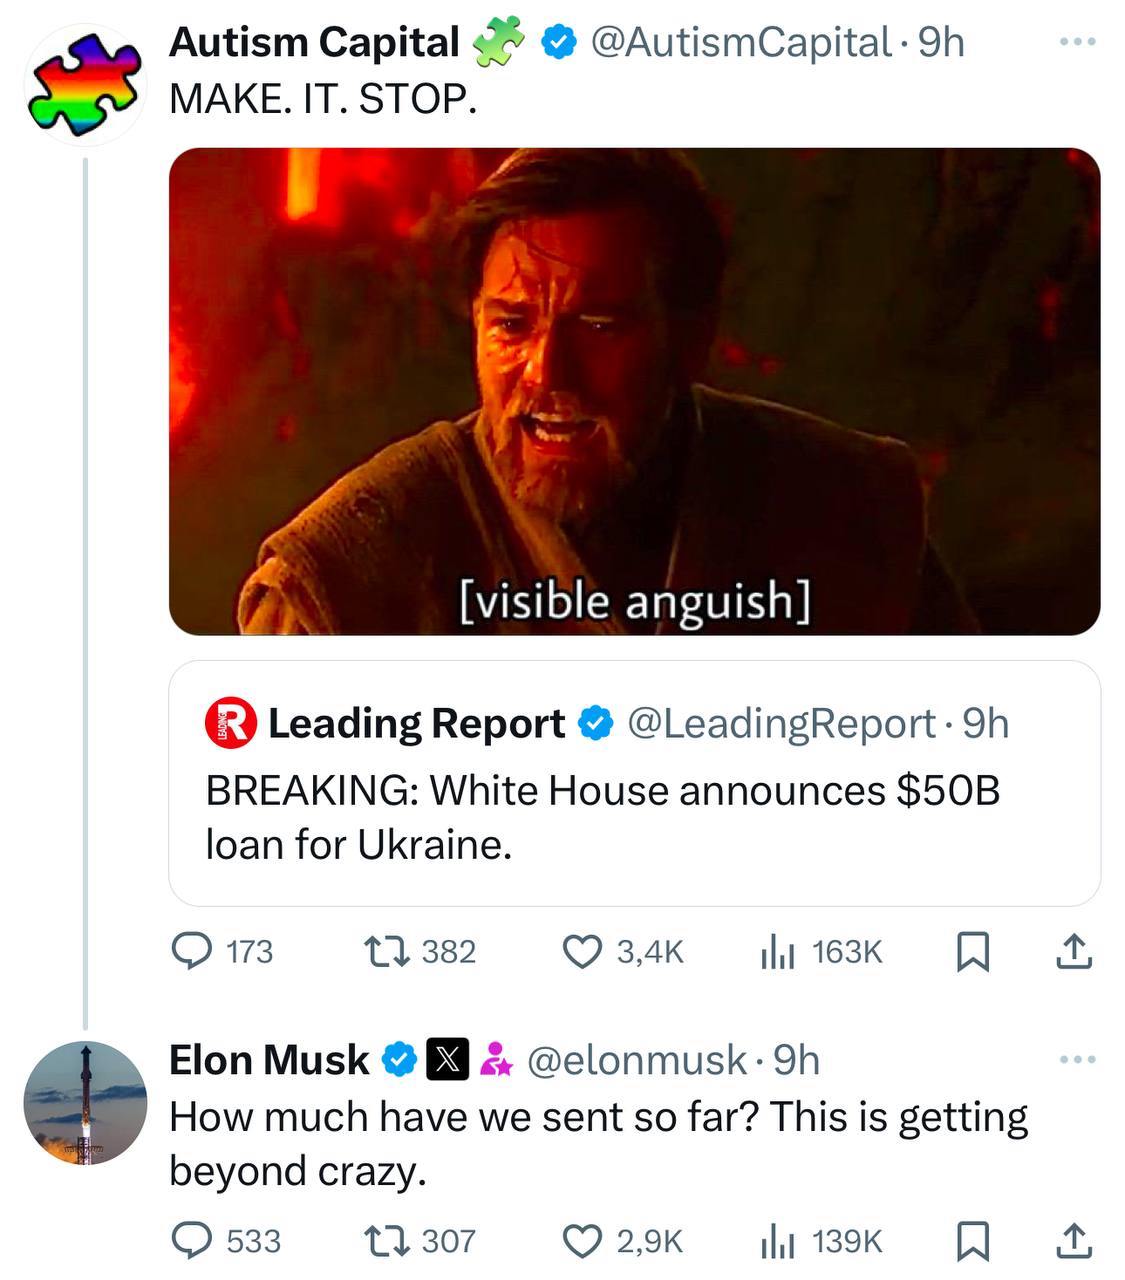1125x1280 pixels.
Task: Click Elon Musk's rocket profile picture
Action: (85, 1102)
